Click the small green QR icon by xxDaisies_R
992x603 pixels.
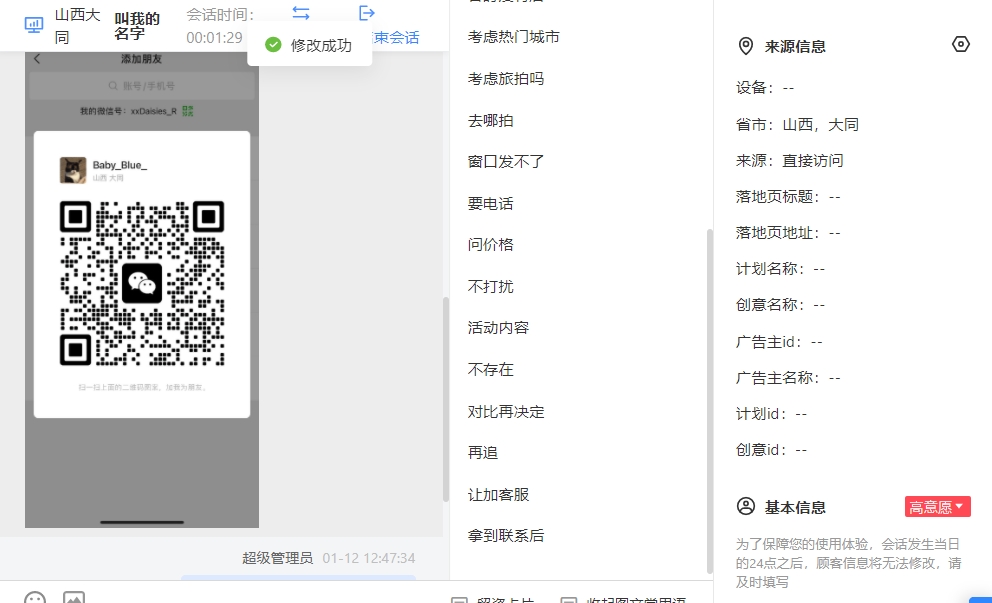coord(187,111)
